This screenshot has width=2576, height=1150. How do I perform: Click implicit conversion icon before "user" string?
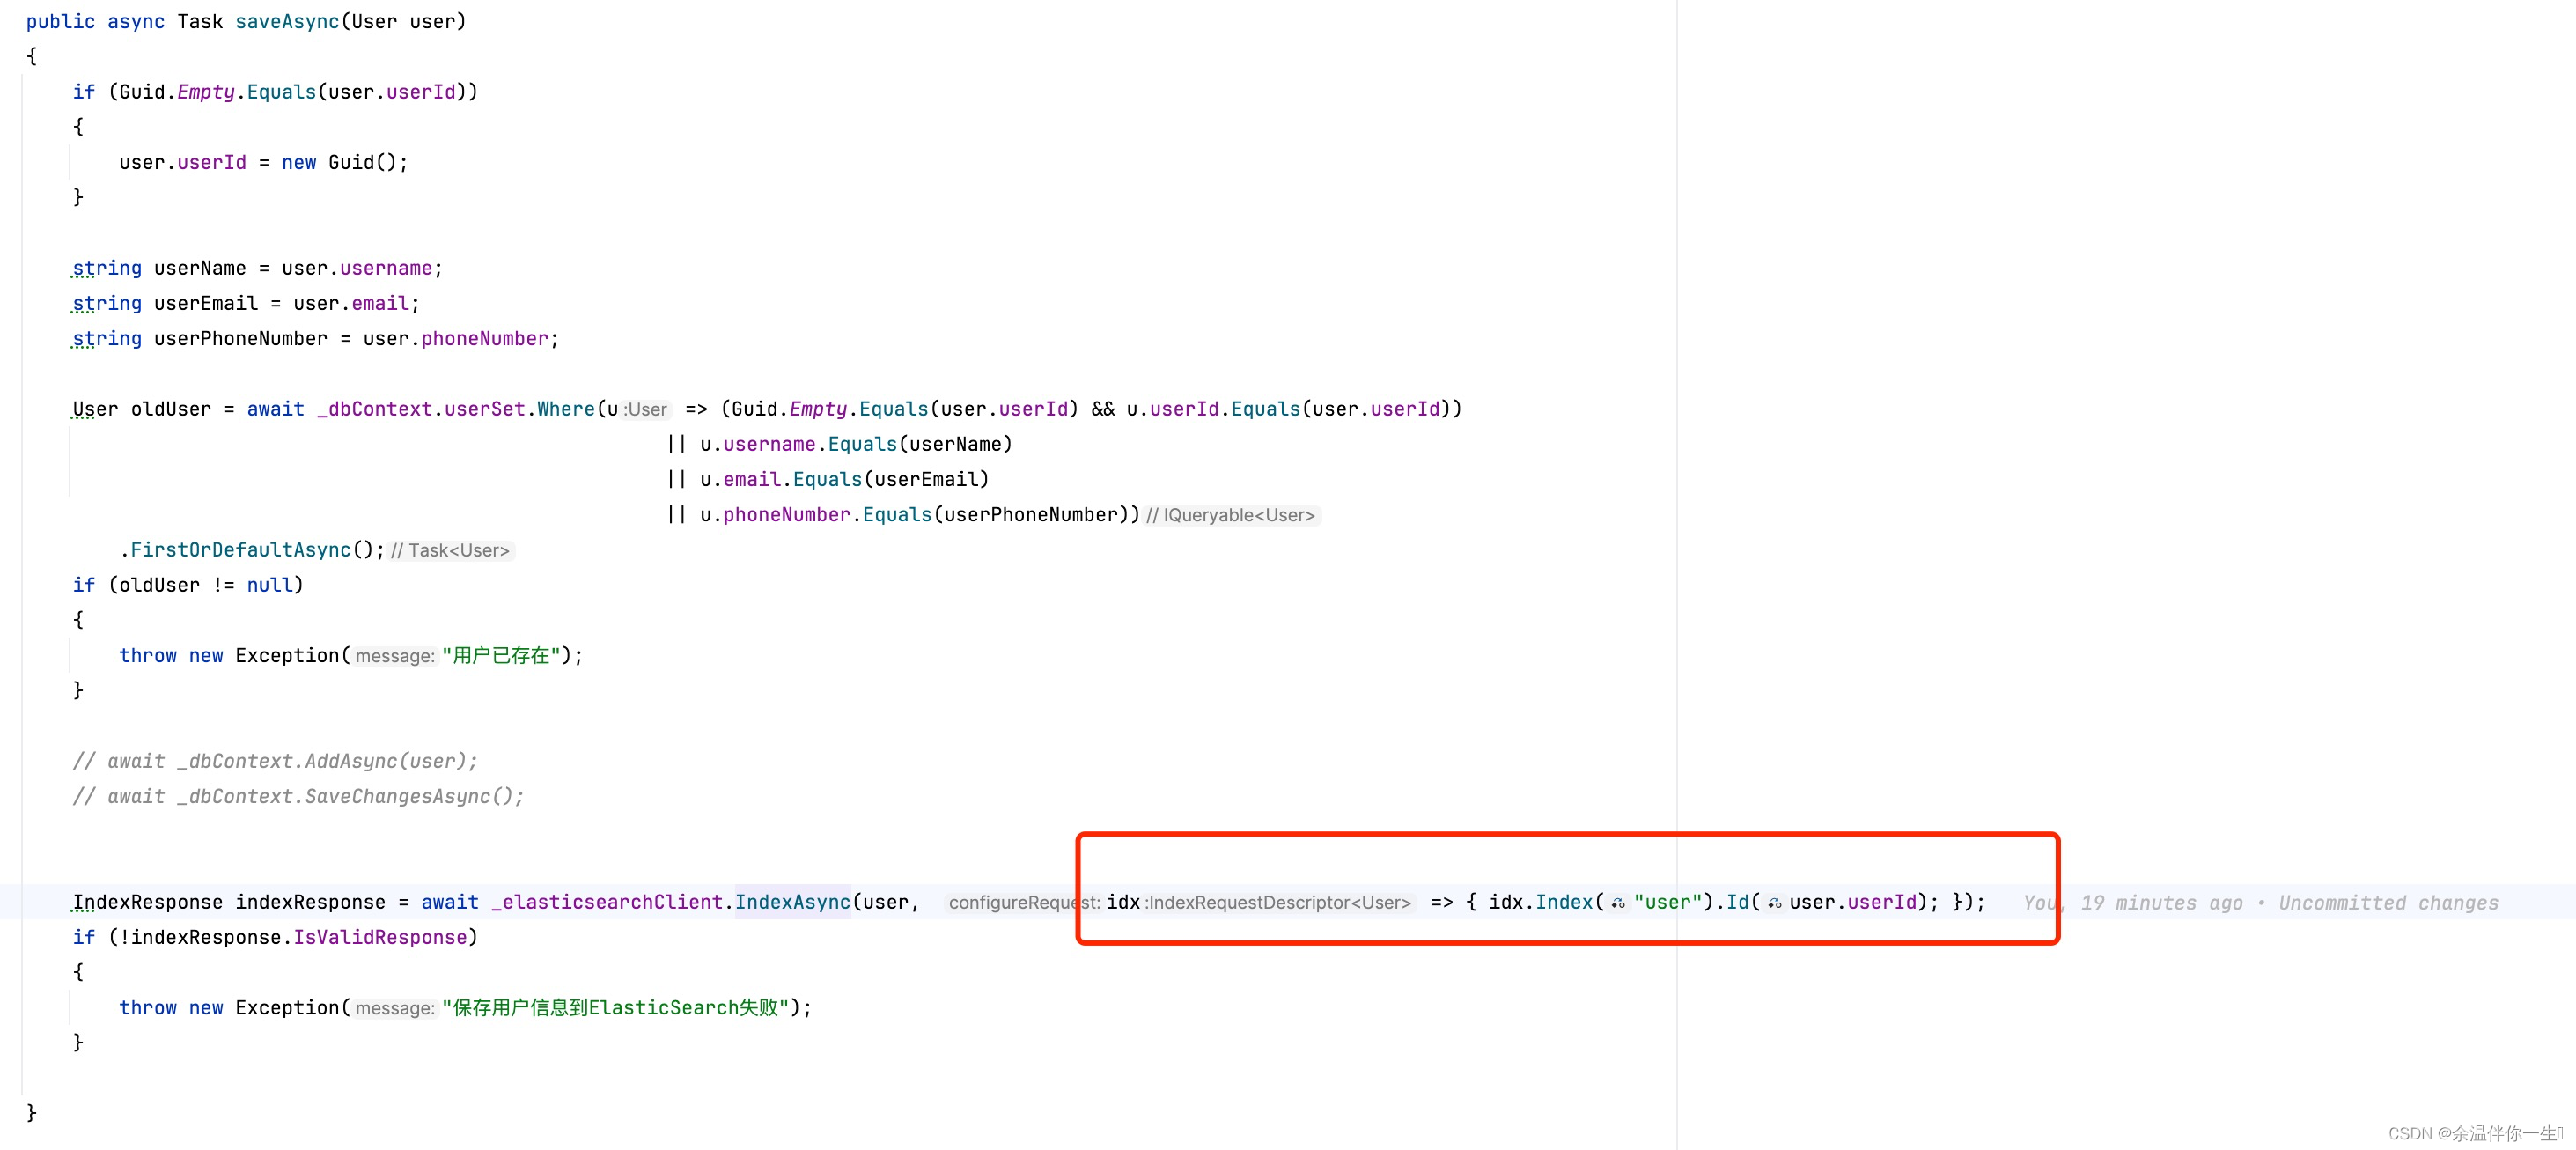tap(1618, 903)
